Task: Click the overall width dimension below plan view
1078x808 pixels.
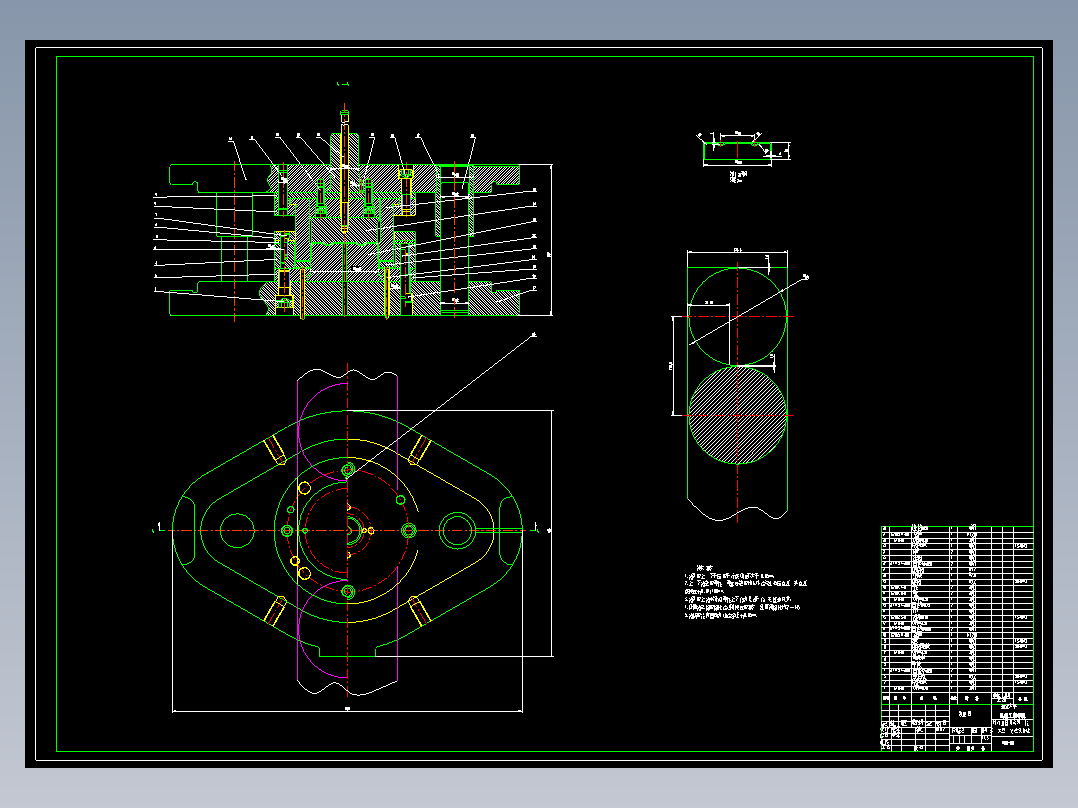Action: 347,710
